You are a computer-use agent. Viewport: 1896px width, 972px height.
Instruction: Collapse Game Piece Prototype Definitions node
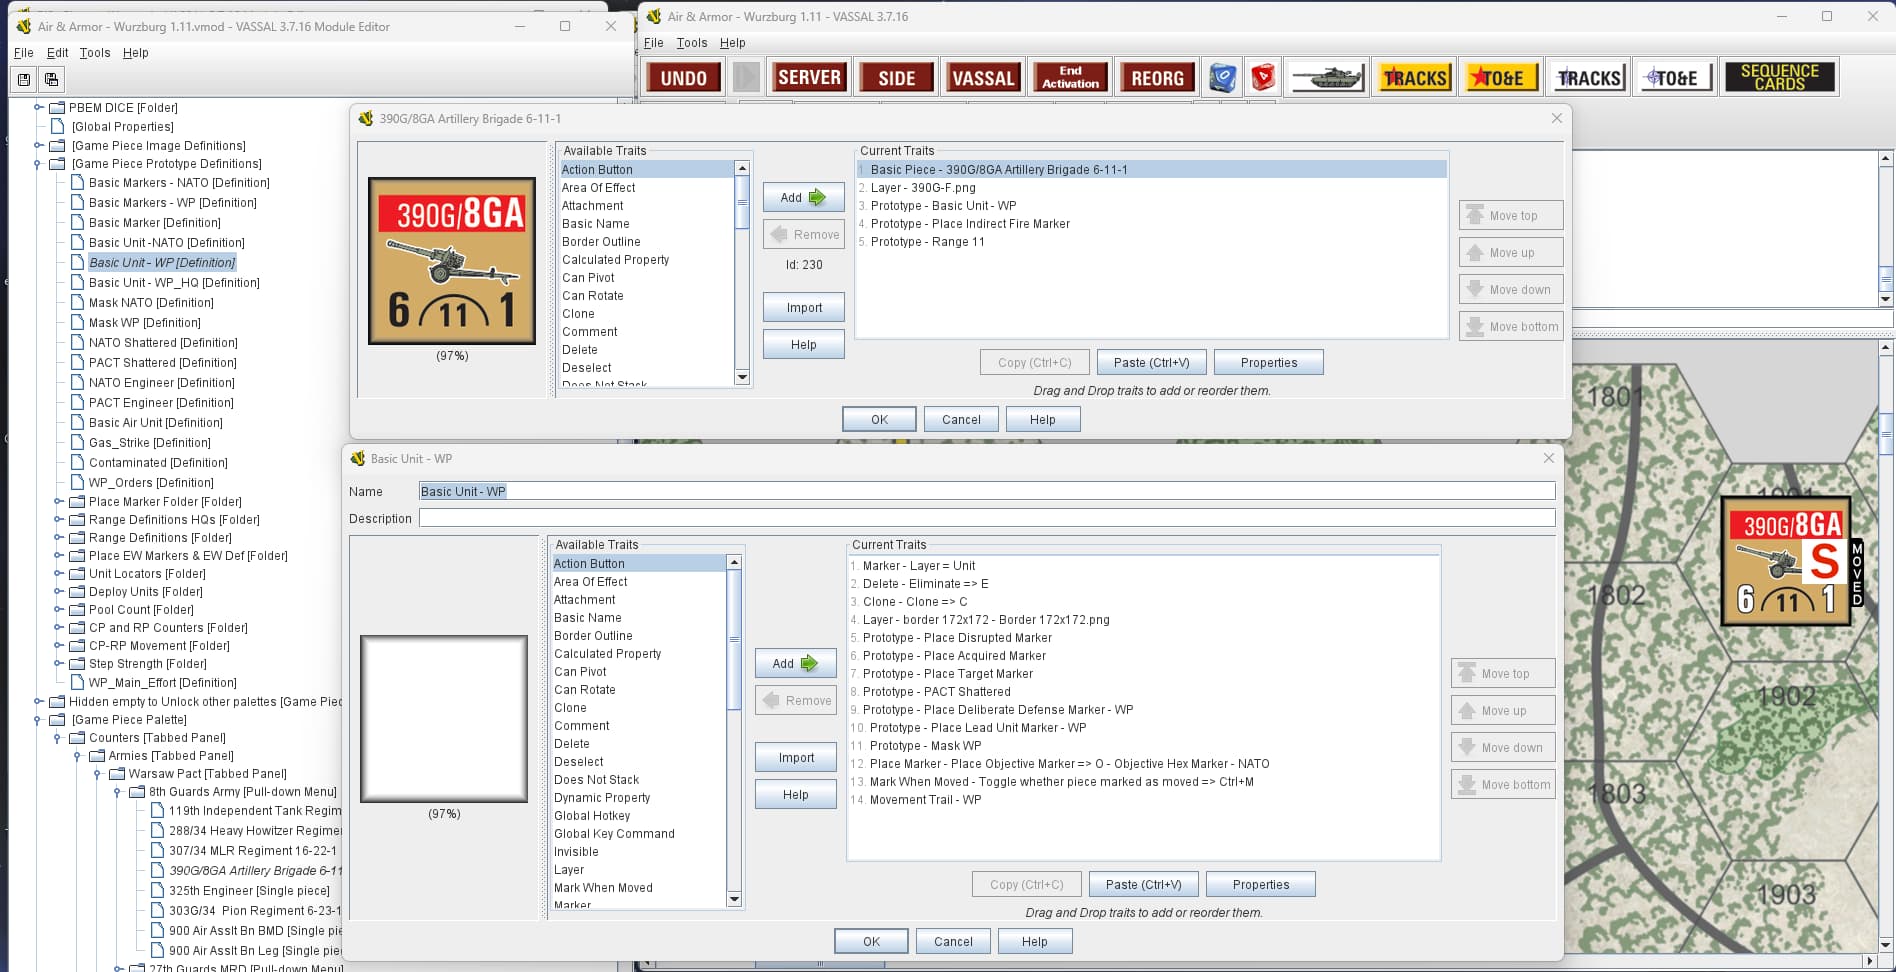(38, 164)
